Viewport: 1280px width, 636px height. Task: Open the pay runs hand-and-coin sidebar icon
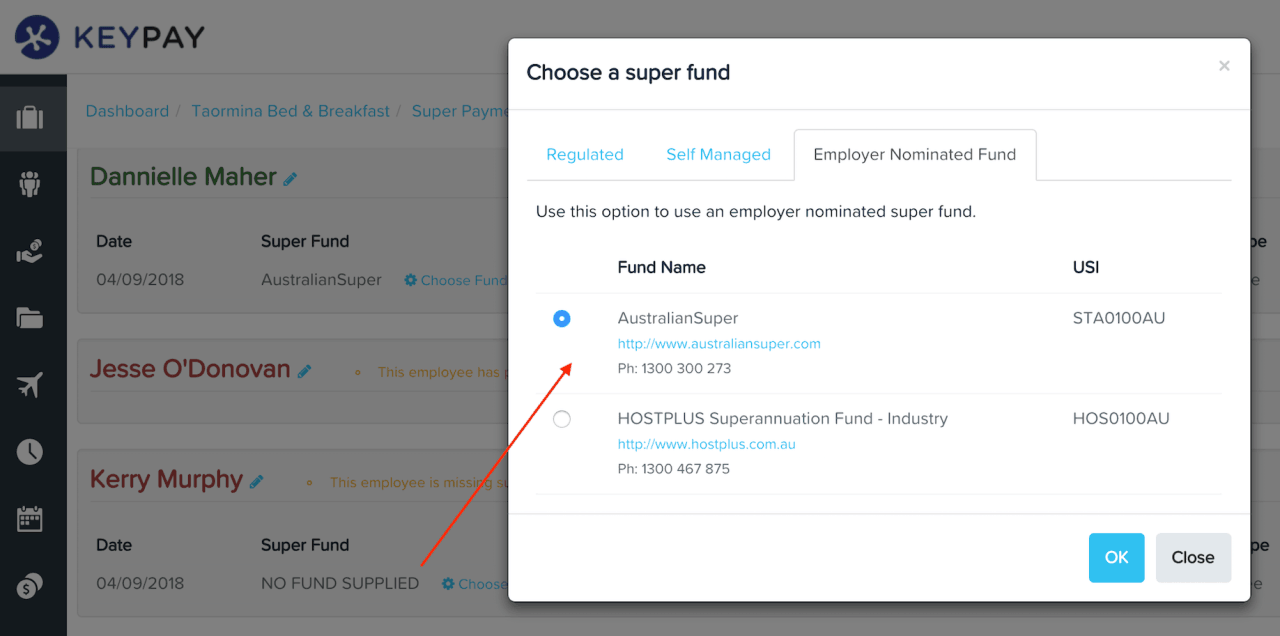33,251
